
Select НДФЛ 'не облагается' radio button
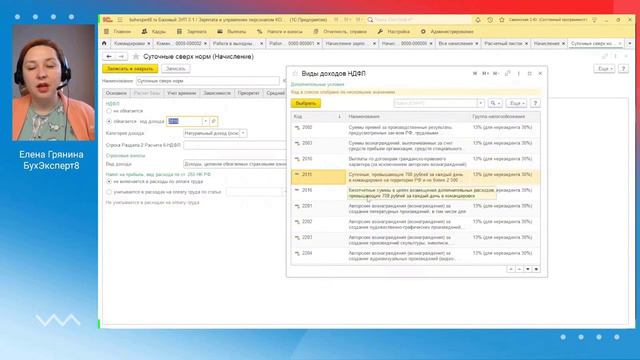[x=109, y=111]
